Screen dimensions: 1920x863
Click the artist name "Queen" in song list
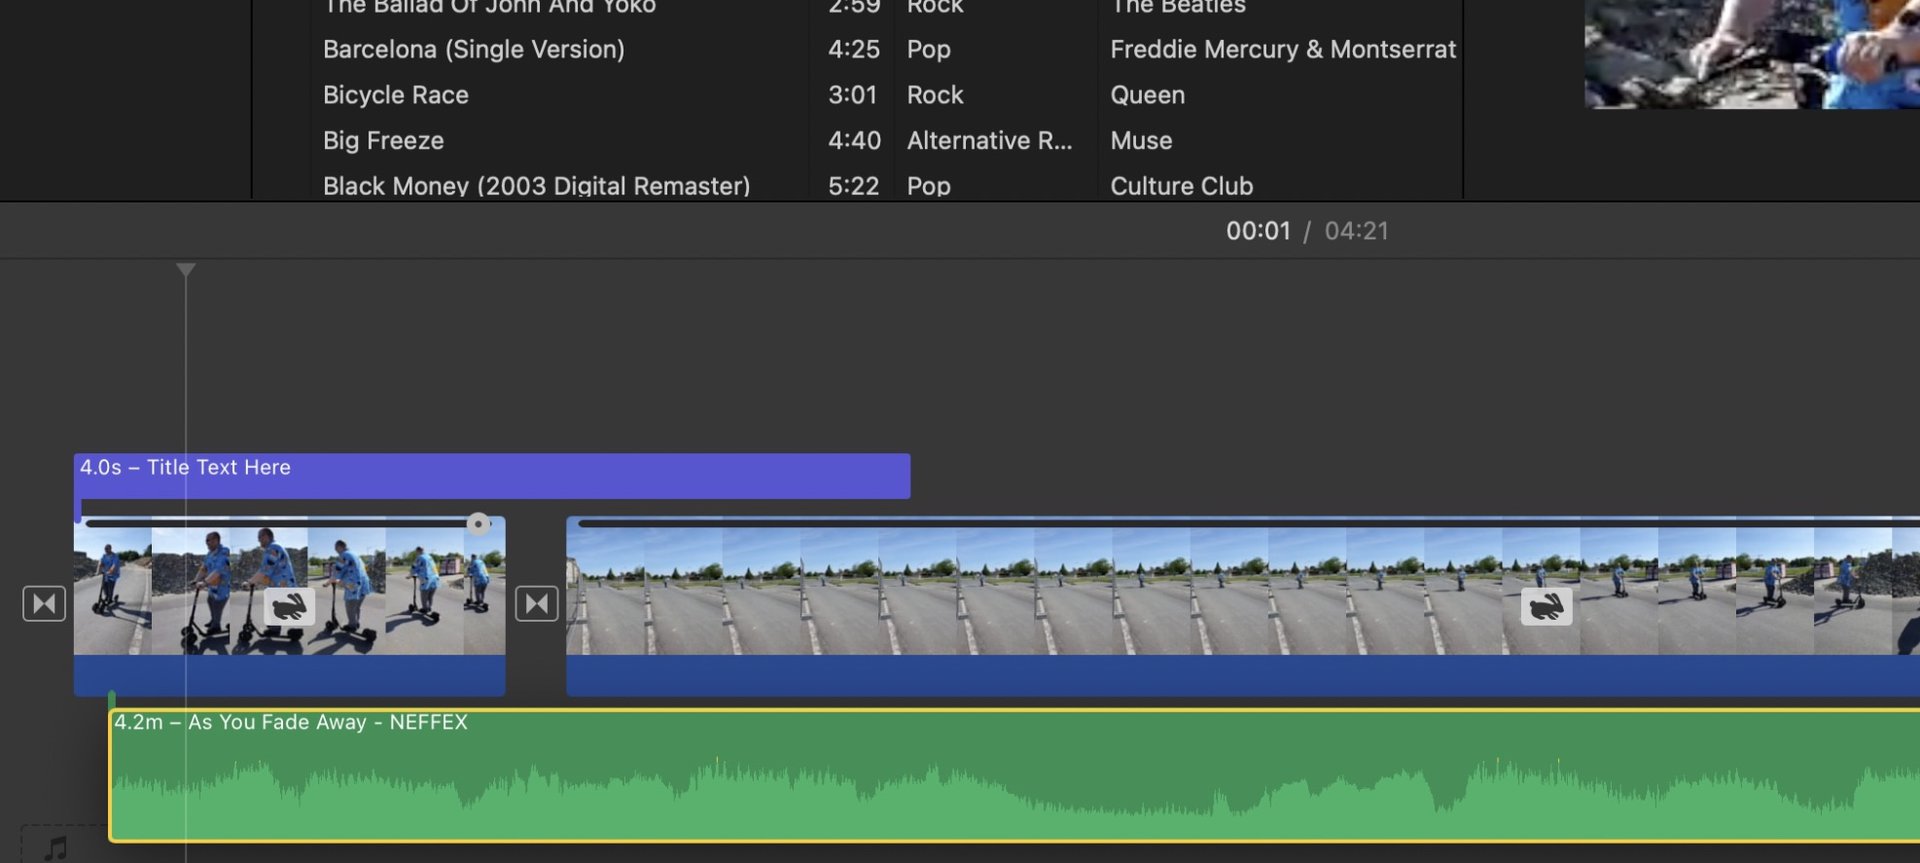pos(1147,95)
